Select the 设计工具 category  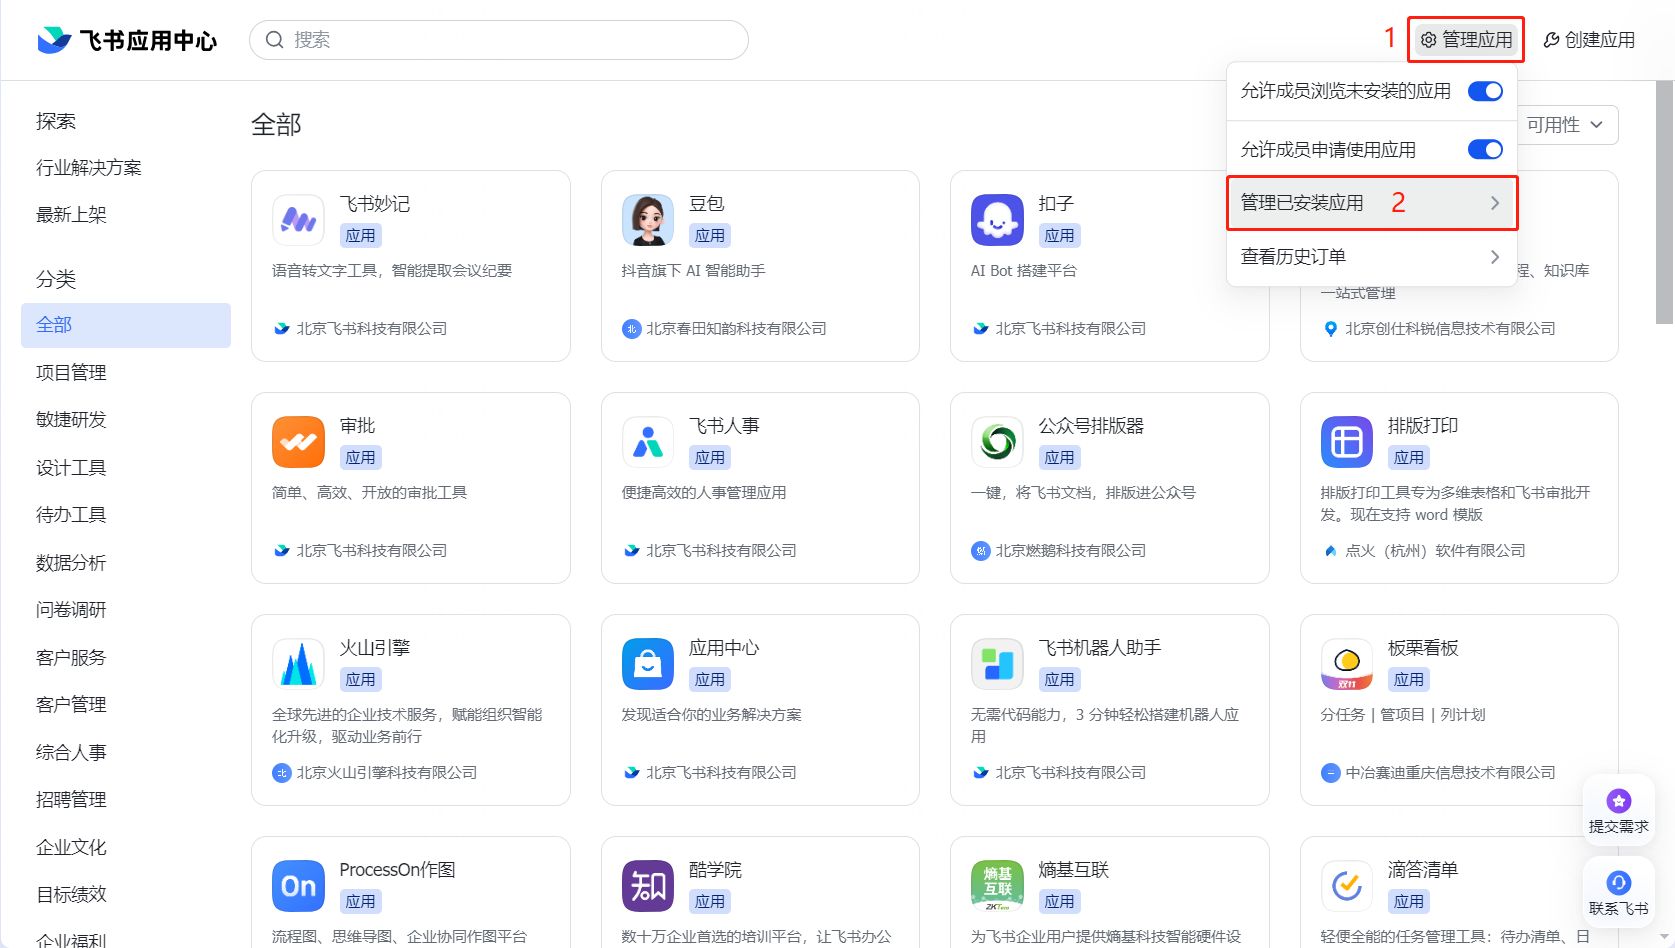(x=71, y=467)
